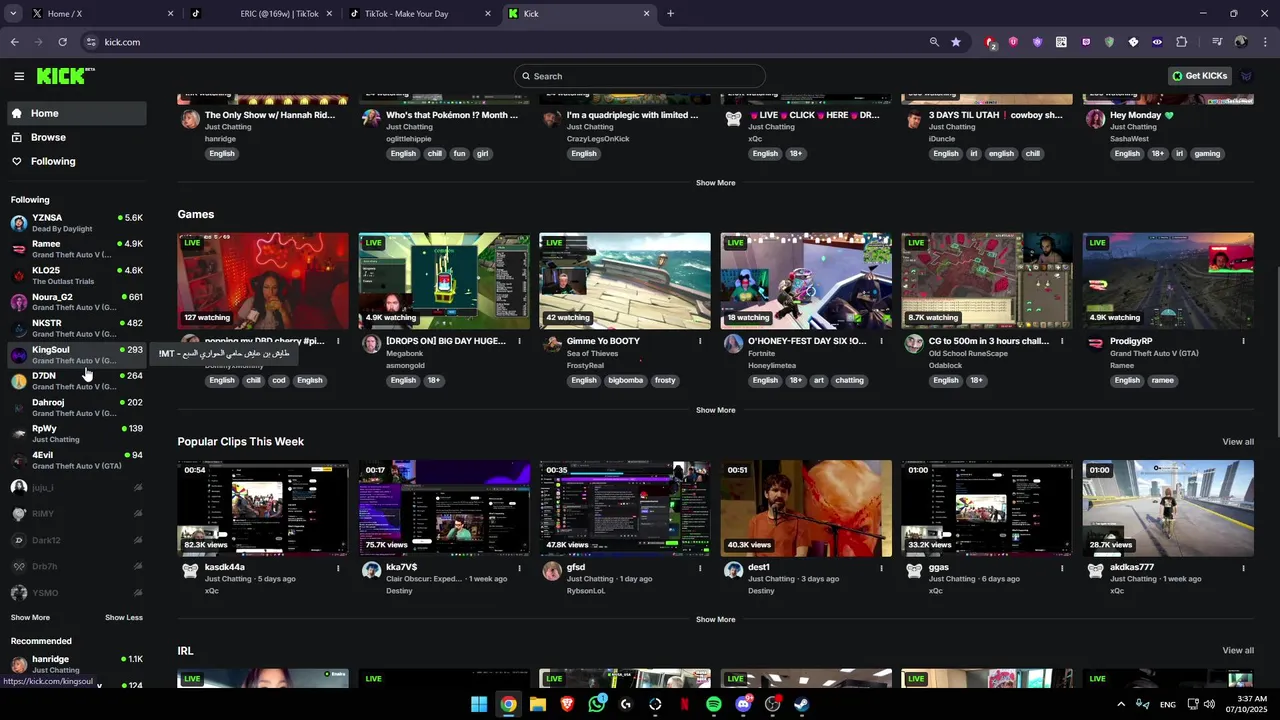The image size is (1280, 720).
Task: Open a new browser tab
Action: click(x=670, y=14)
